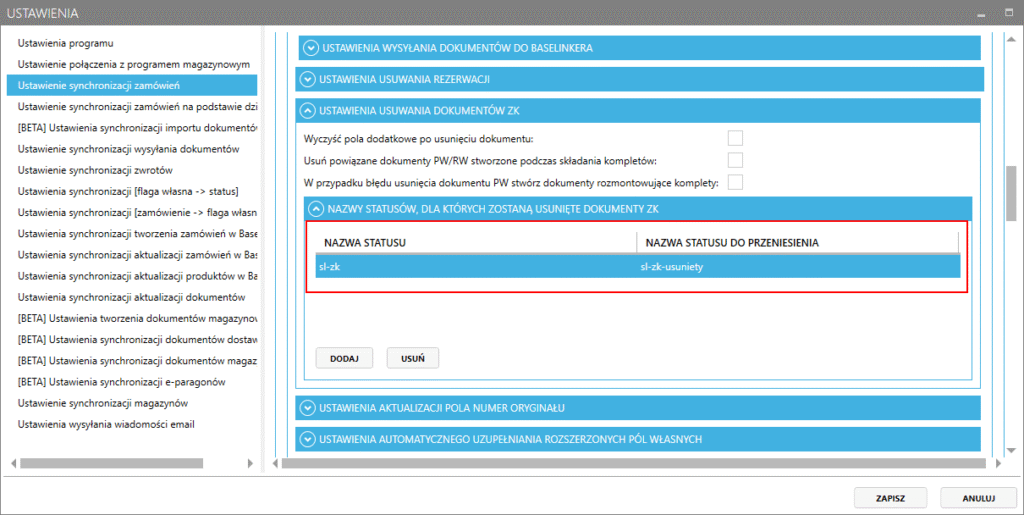Check the remove linked PW/RW documents option

pos(735,160)
